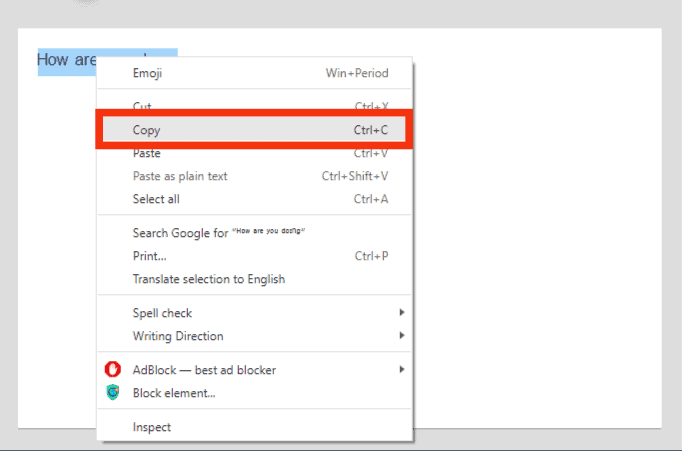Choose Cut in the context menu
Screen dimensions: 682x451
click(143, 106)
